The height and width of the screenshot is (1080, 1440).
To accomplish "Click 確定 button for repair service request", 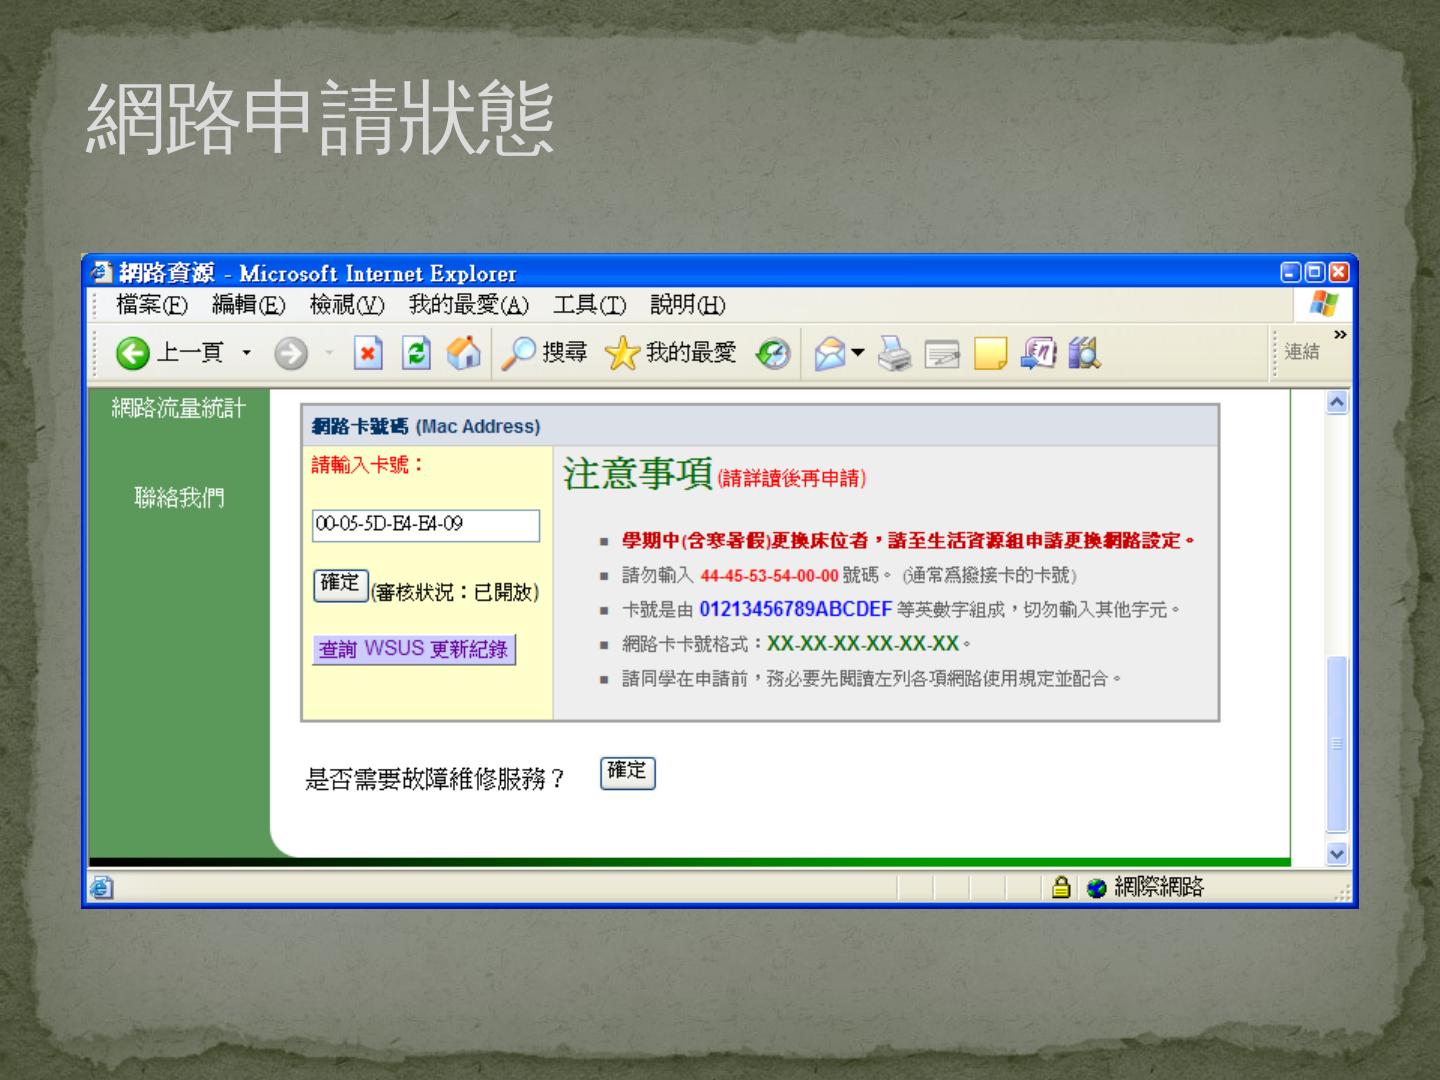I will click(x=628, y=773).
